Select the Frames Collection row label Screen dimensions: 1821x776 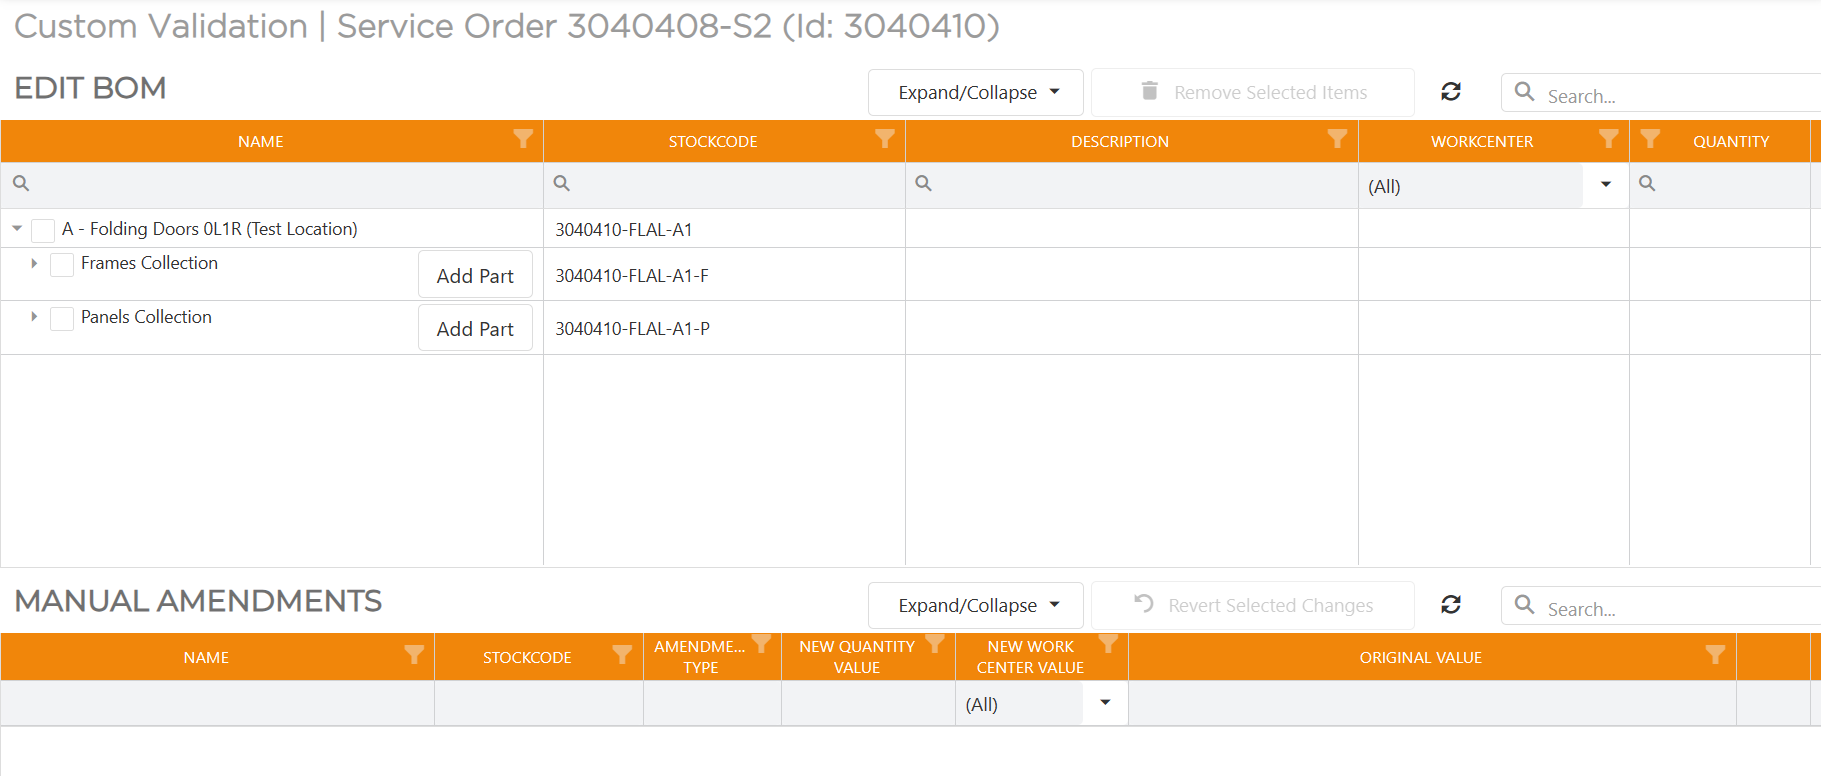pos(149,263)
